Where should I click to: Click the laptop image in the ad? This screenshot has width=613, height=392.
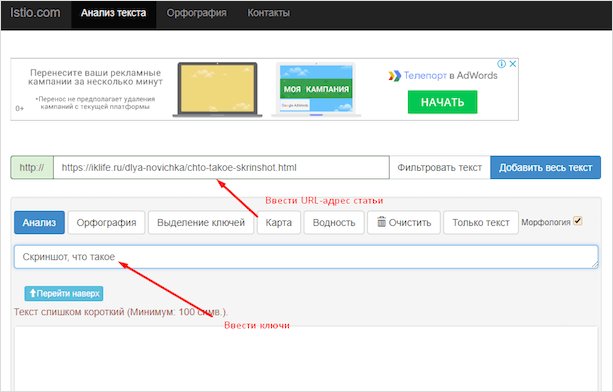pyautogui.click(x=217, y=89)
